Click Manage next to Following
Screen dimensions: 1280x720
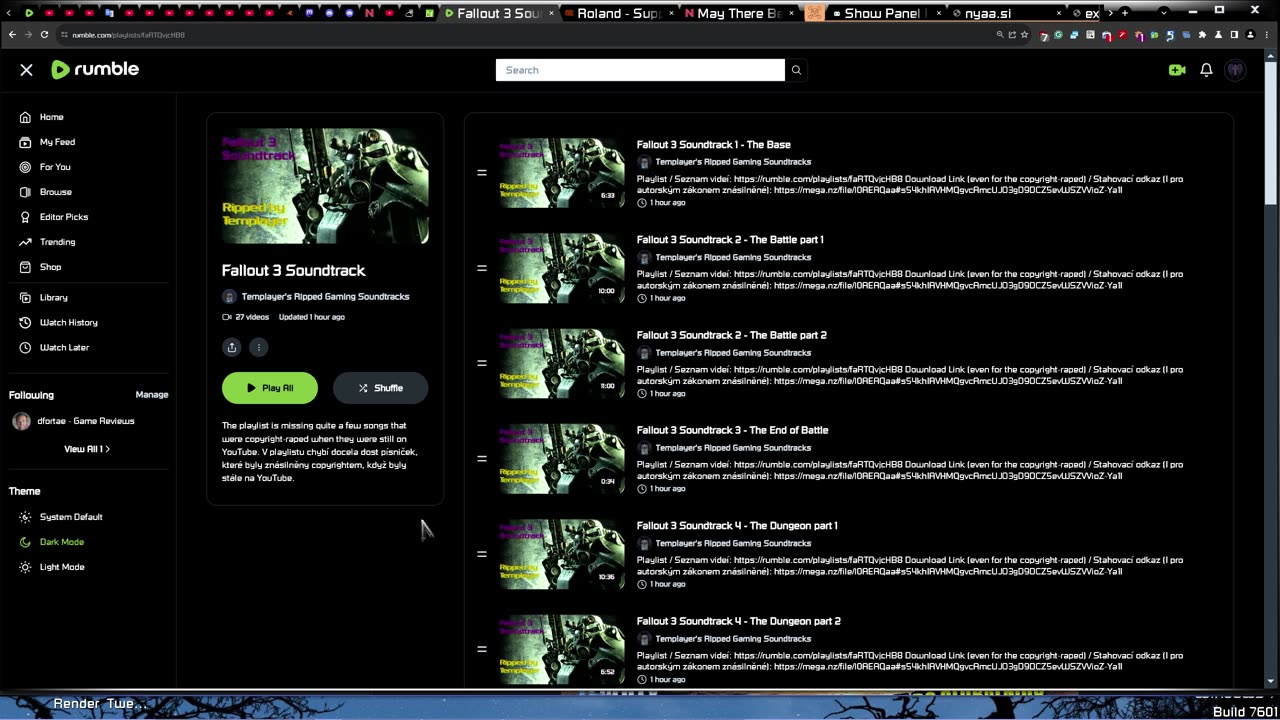pyautogui.click(x=152, y=395)
